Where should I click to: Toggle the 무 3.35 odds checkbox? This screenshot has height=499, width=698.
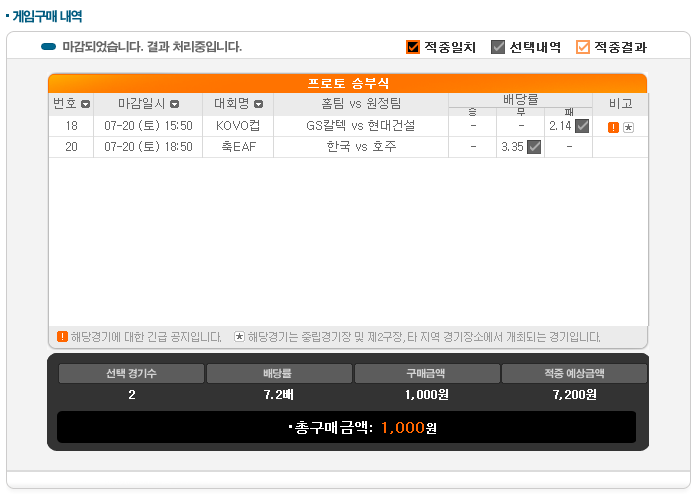coord(534,147)
